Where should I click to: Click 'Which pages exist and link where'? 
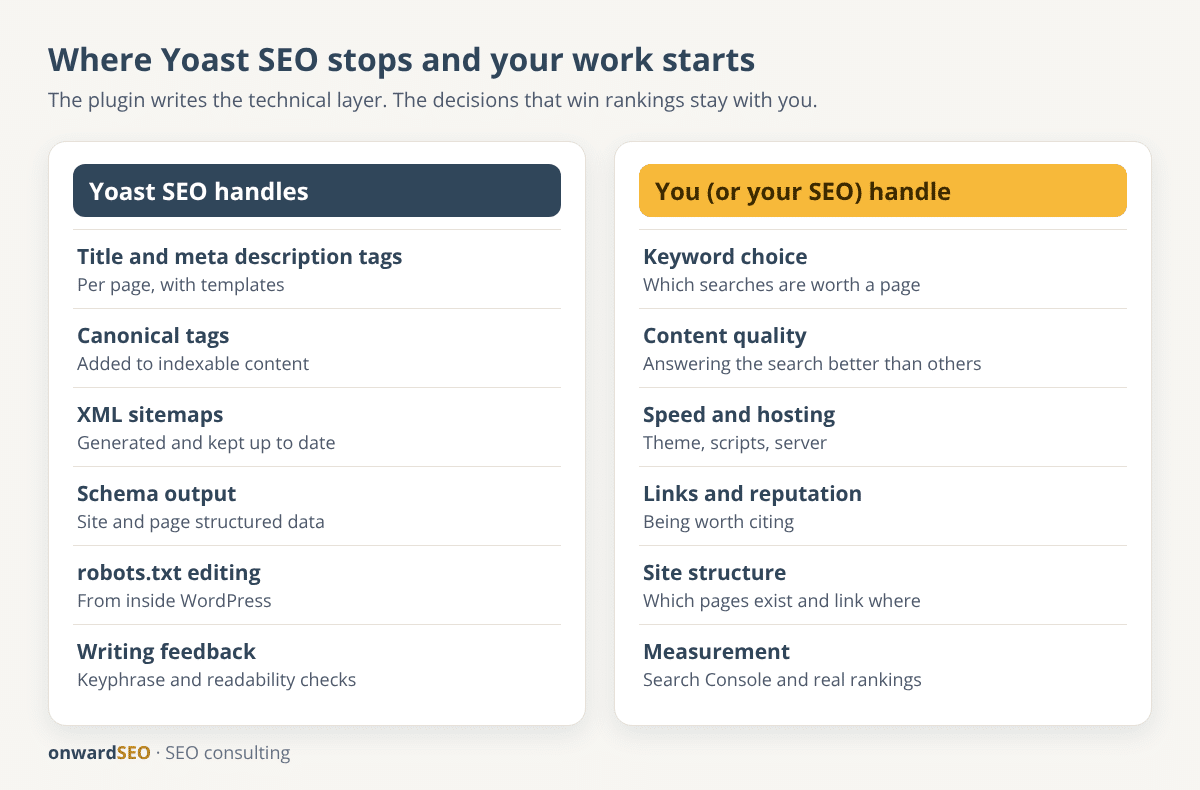(x=782, y=601)
